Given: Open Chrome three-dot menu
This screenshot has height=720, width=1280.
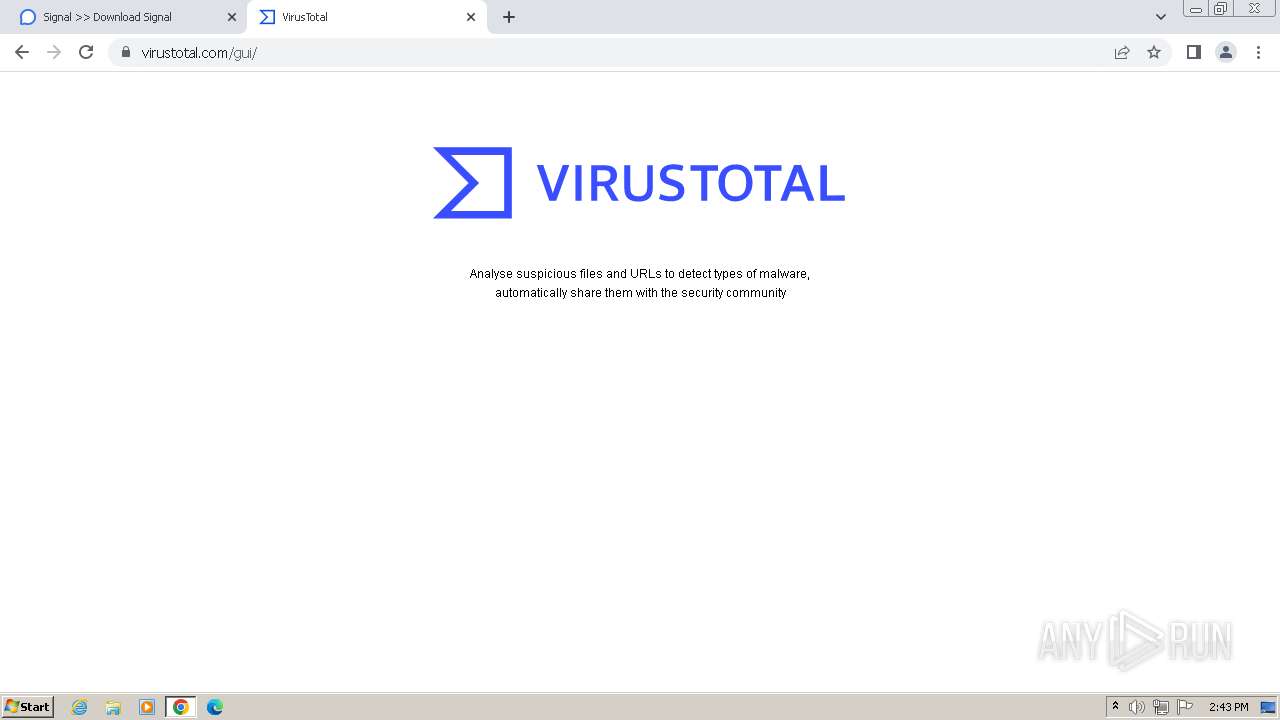Looking at the screenshot, I should 1258,52.
